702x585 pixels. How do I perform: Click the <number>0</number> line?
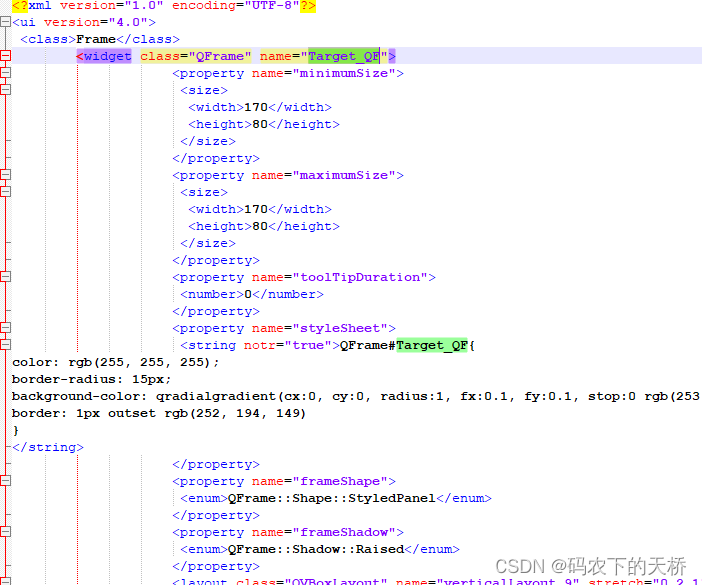(252, 295)
